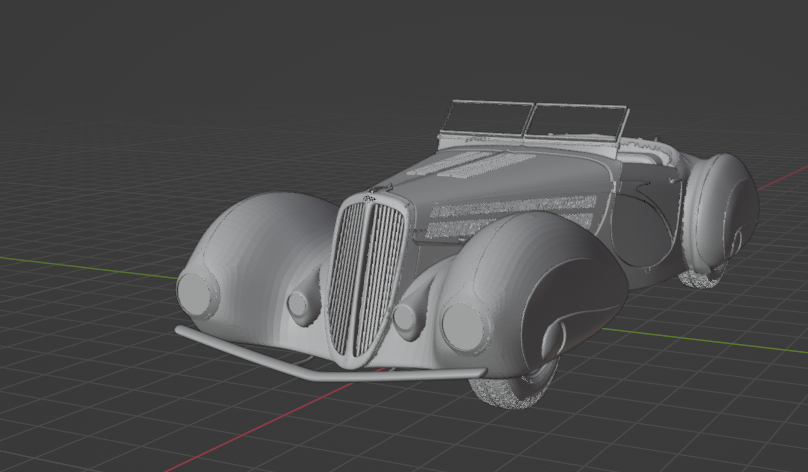Select the side hood louver vents
Screen dimensions: 808x472
coord(510,216)
